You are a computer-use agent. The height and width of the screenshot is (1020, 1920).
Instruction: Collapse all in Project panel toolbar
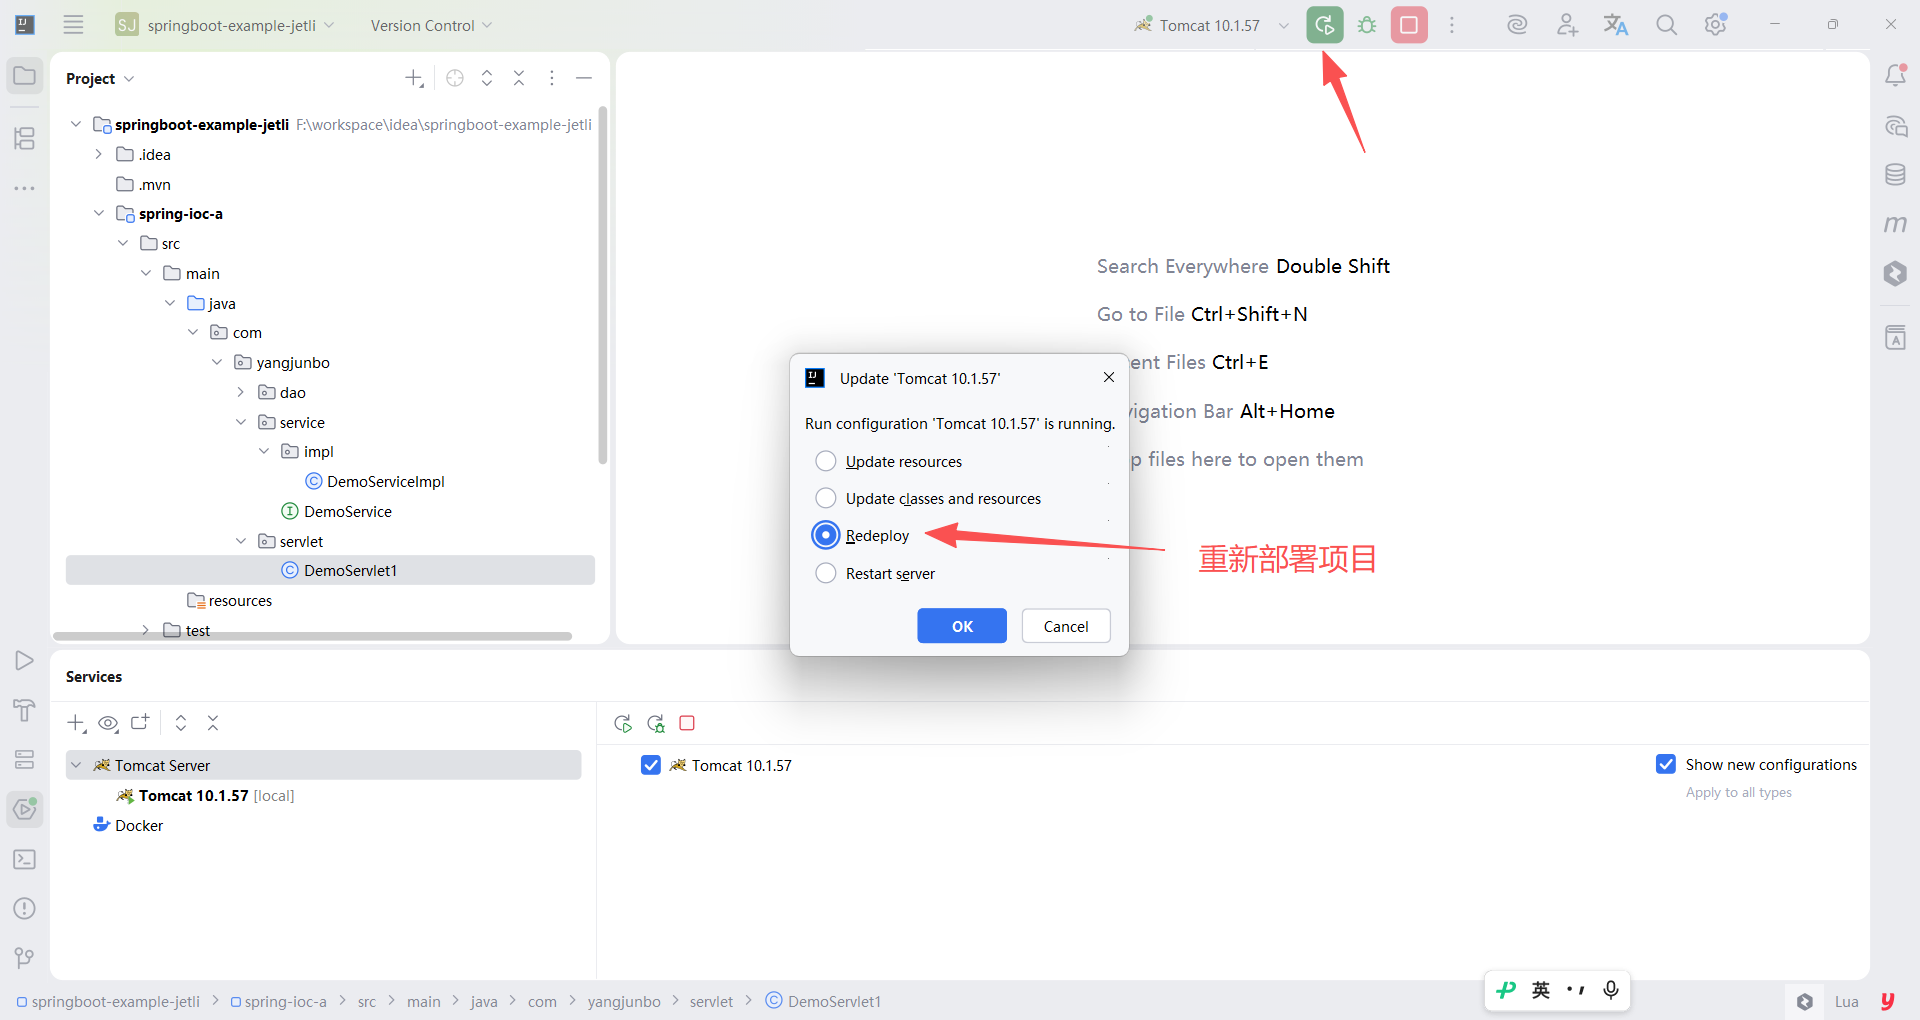tap(519, 78)
